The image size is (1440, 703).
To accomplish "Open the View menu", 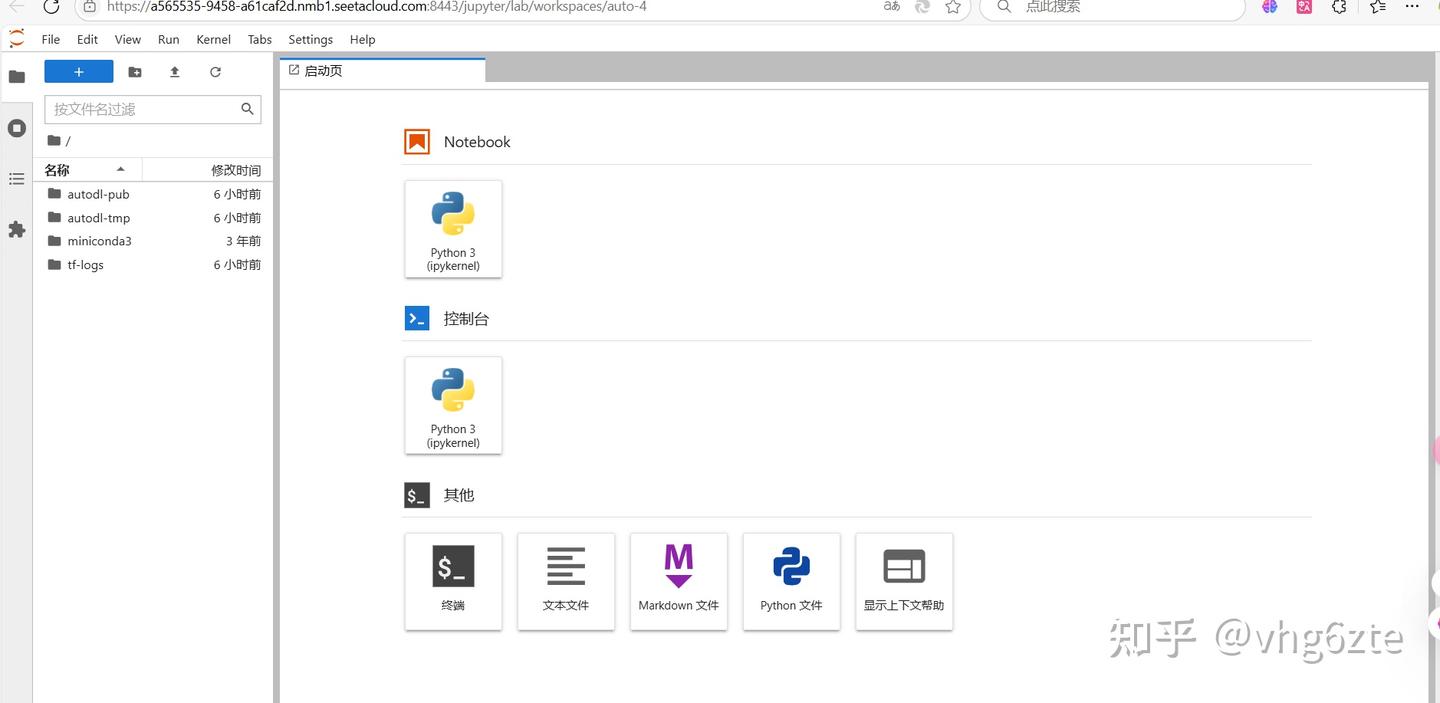I will tap(128, 40).
